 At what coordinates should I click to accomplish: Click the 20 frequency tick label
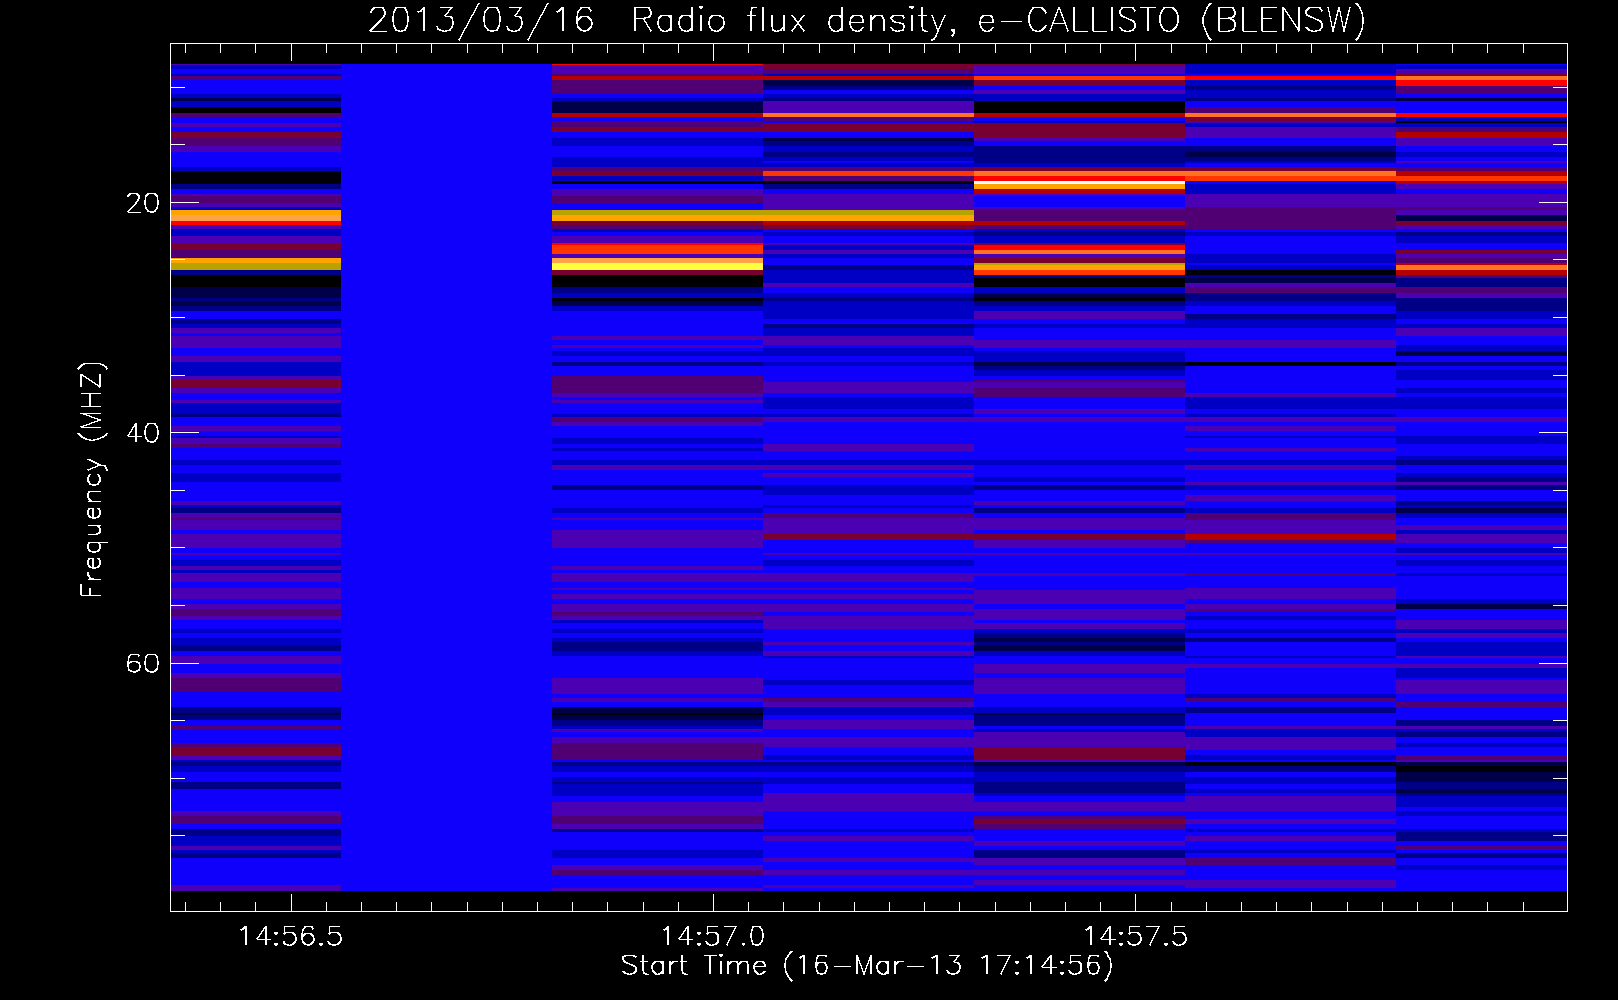[143, 204]
